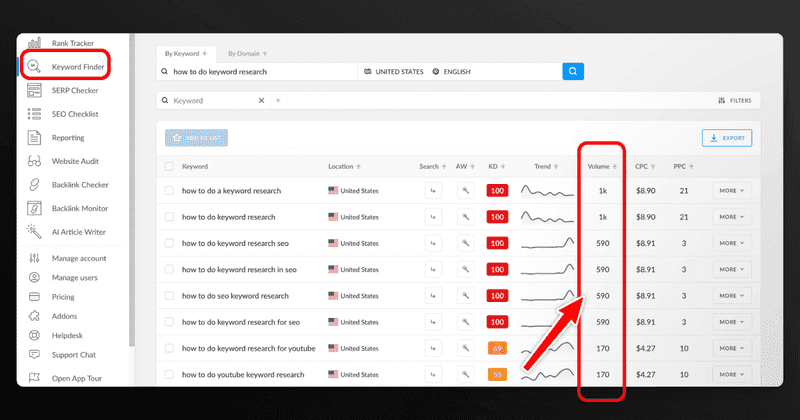Toggle the select-all checkbox in table header
Viewport: 800px width, 420px height.
[x=169, y=166]
